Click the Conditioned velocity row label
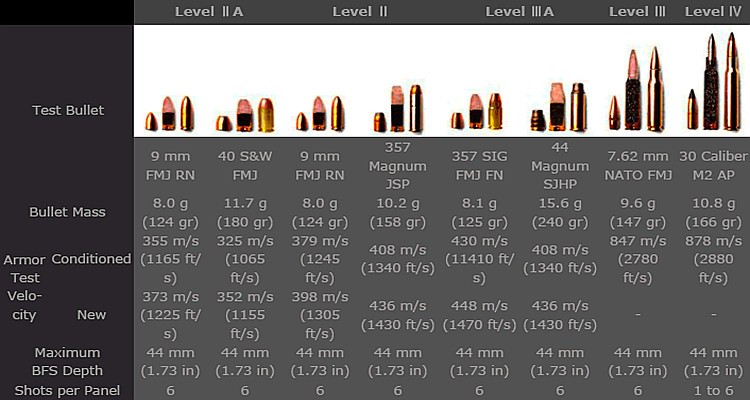750x400 pixels. click(91, 259)
